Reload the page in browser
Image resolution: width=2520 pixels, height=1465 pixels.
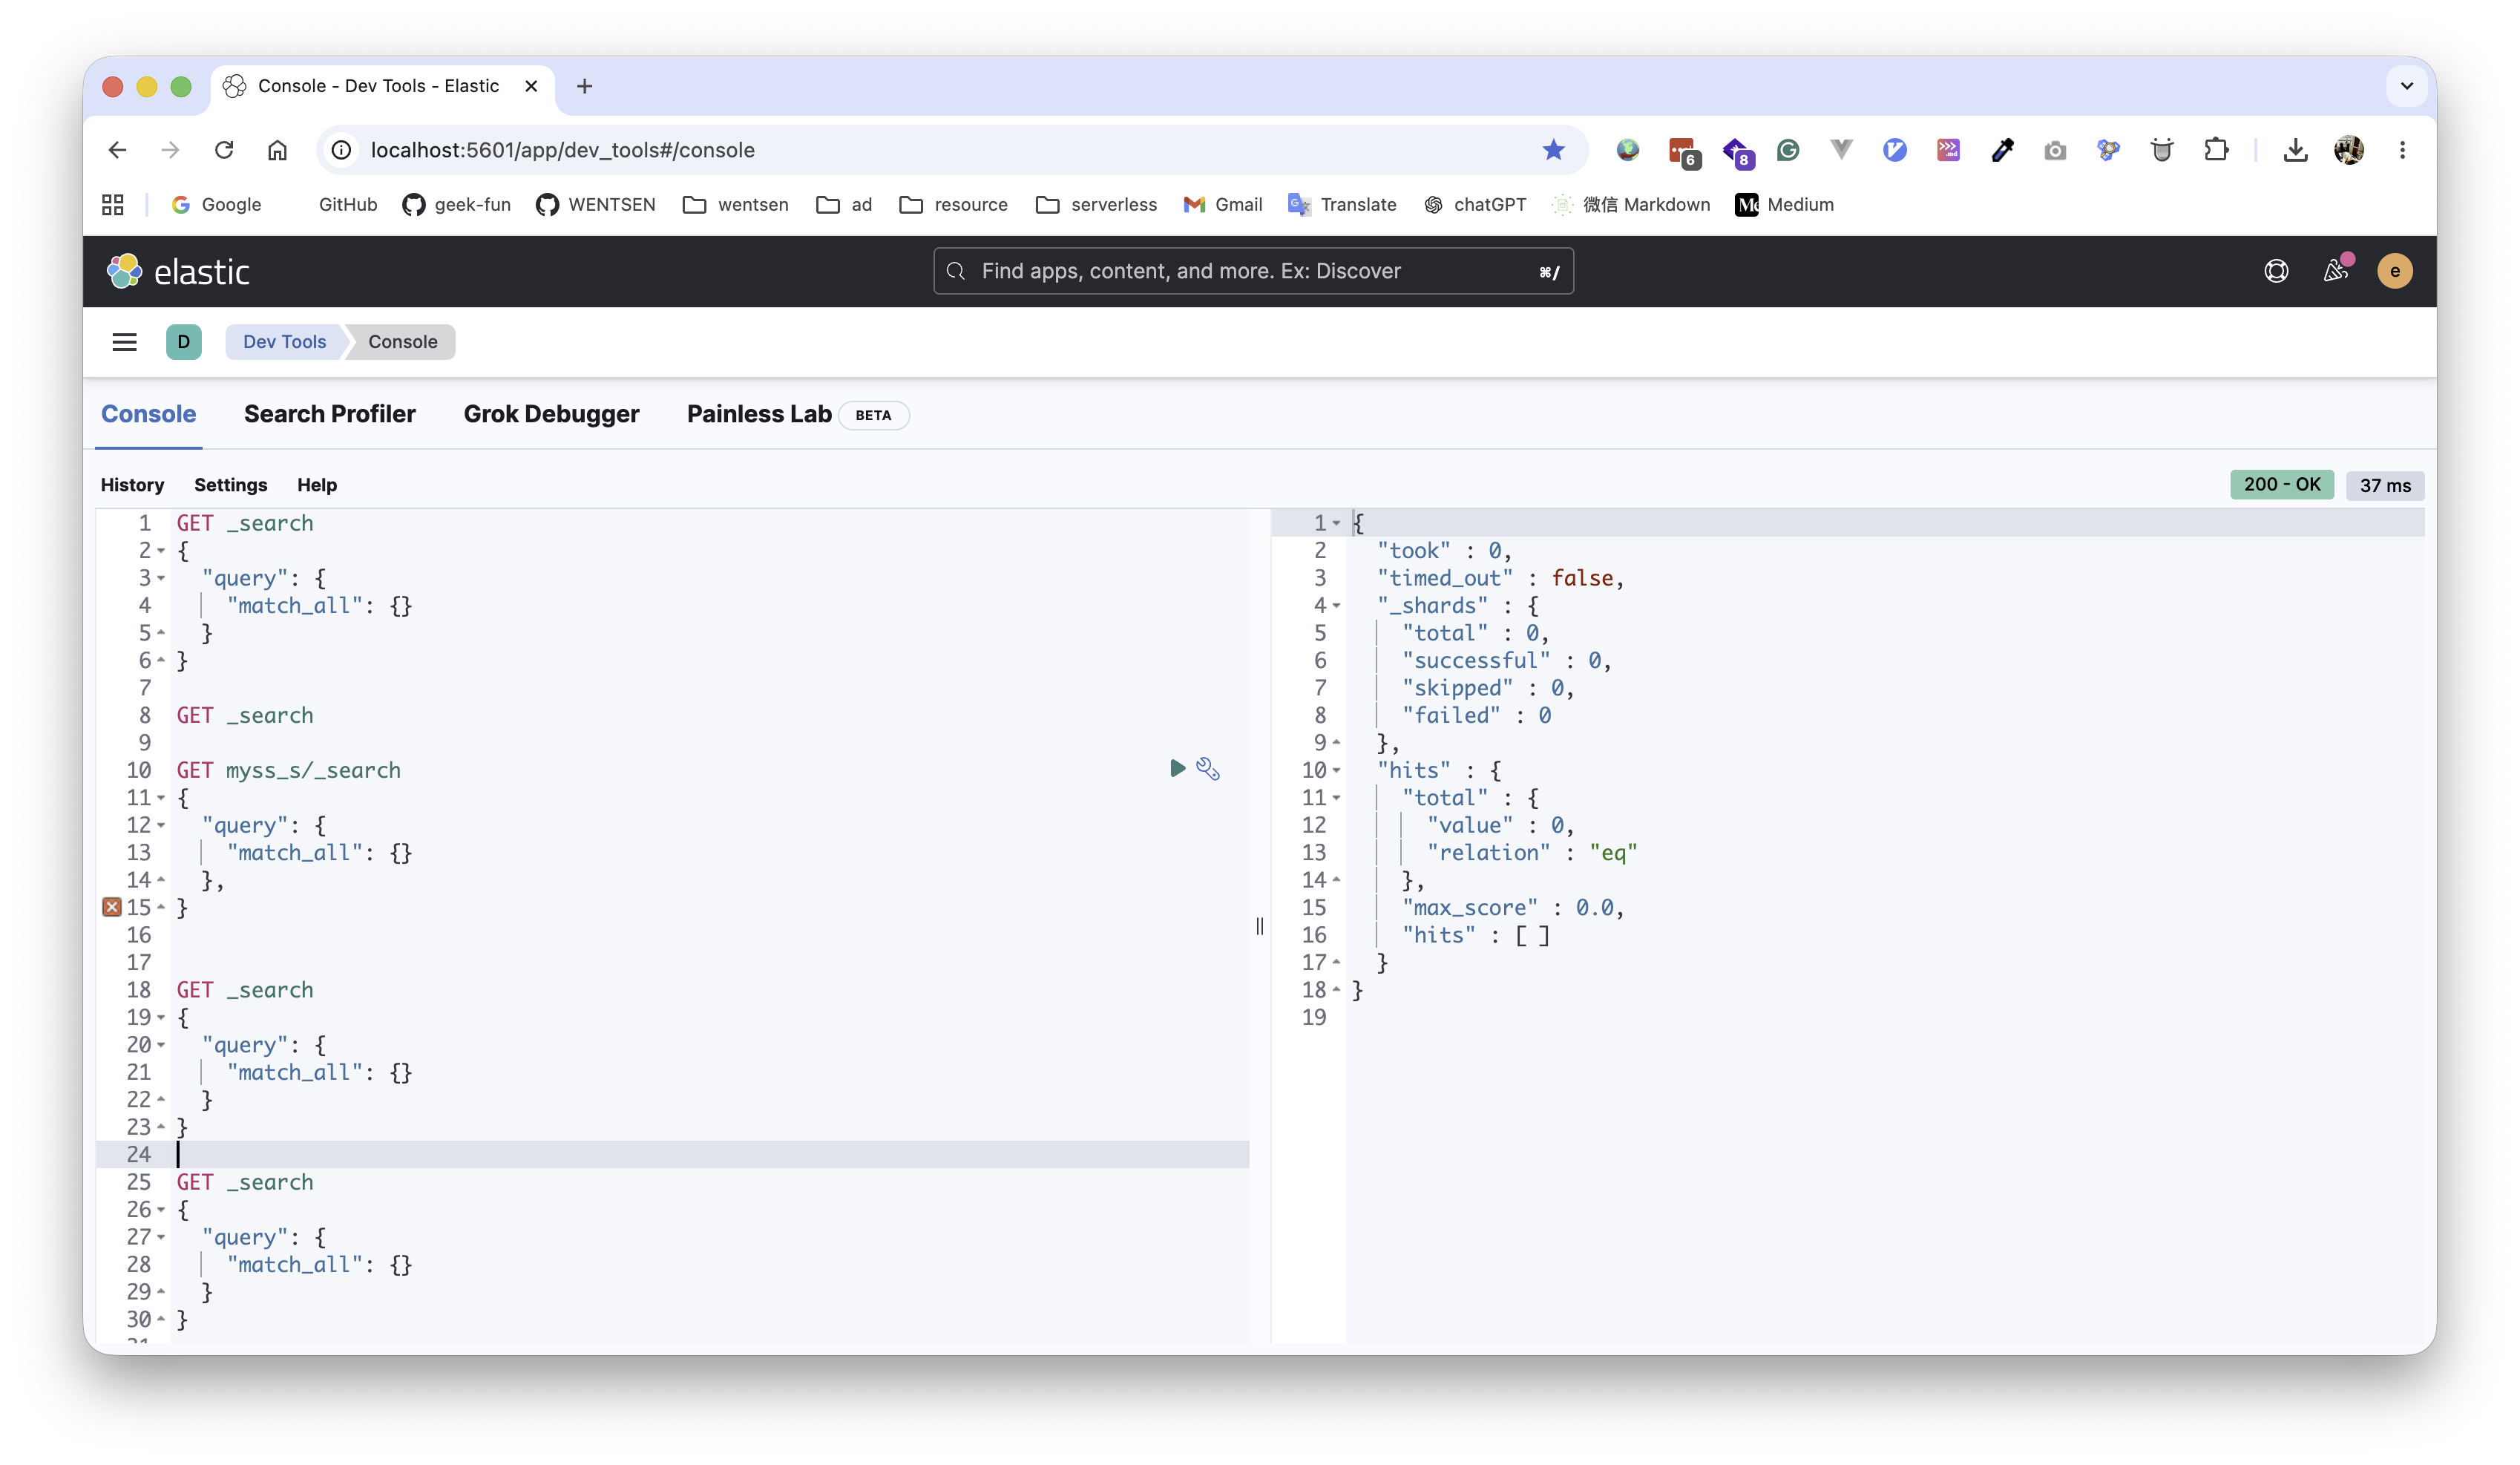(224, 150)
